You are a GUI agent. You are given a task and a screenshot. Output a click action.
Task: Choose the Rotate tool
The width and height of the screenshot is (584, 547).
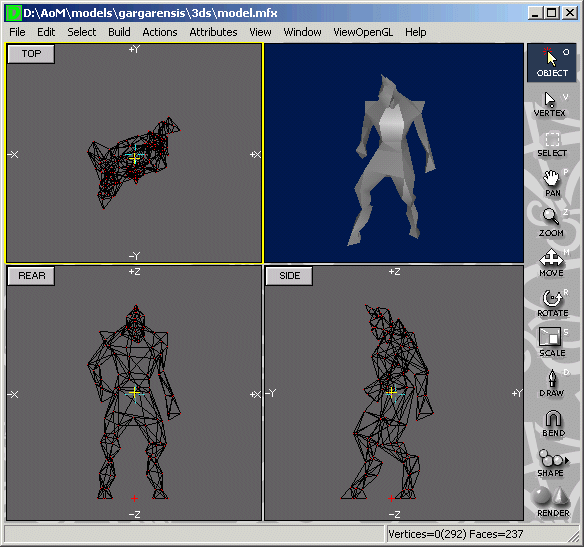coord(553,303)
